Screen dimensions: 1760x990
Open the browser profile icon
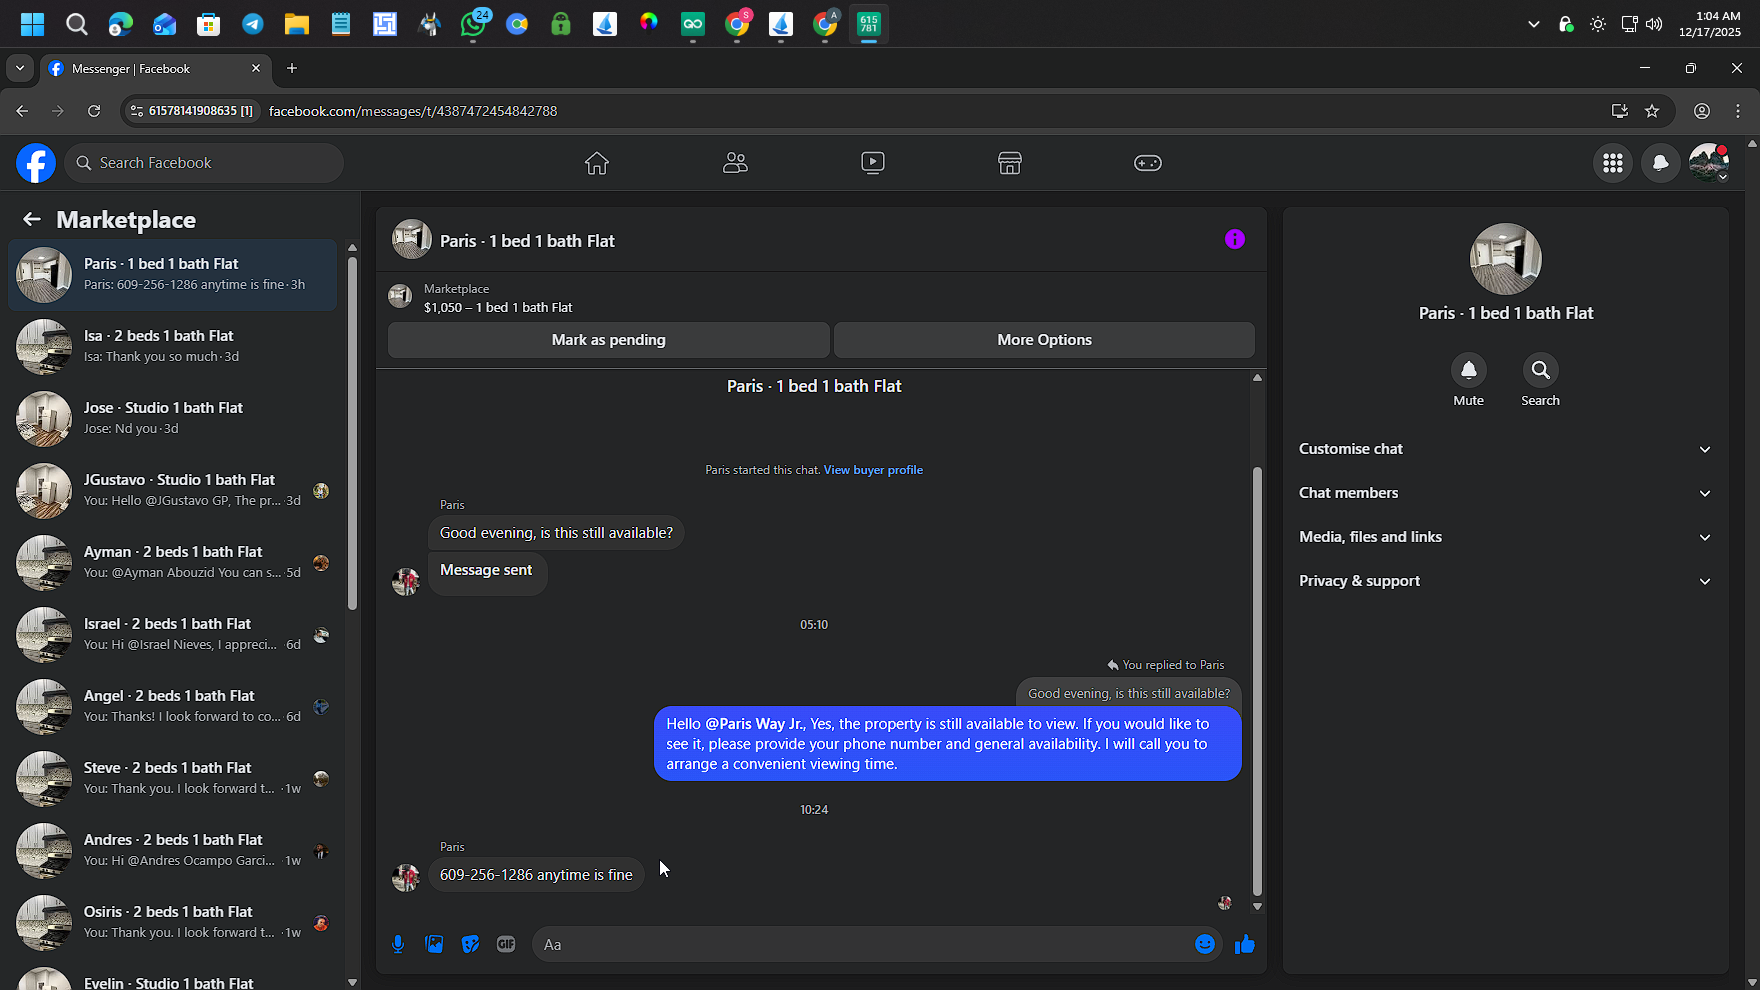pos(1702,111)
